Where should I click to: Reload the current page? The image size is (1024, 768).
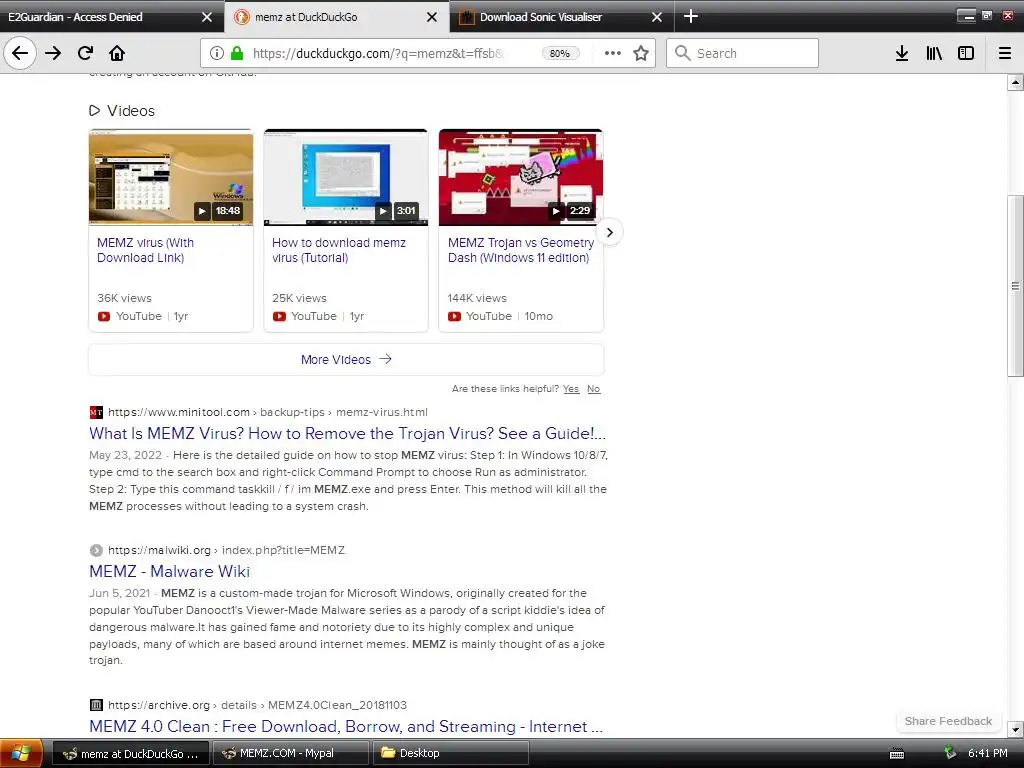pyautogui.click(x=85, y=53)
